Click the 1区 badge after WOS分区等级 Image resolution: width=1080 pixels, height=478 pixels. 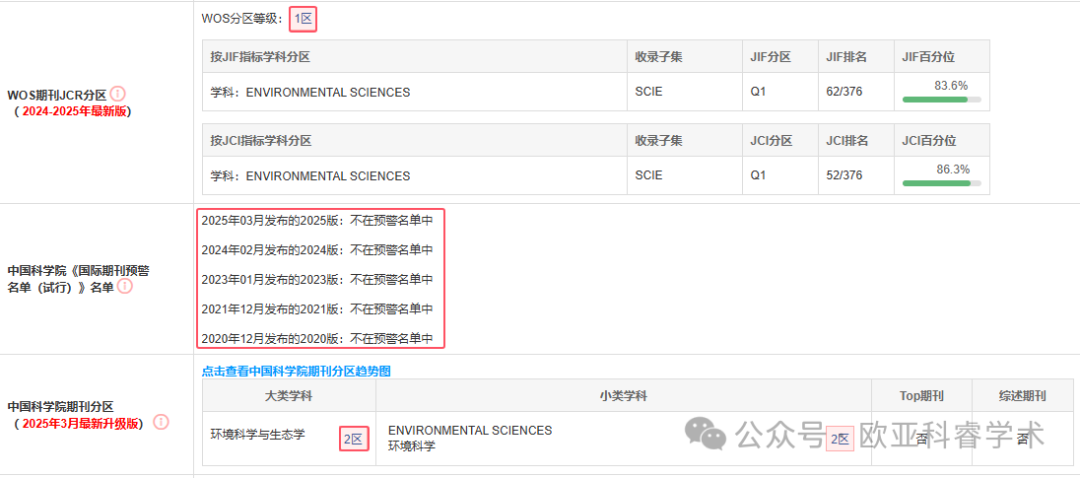click(x=303, y=19)
